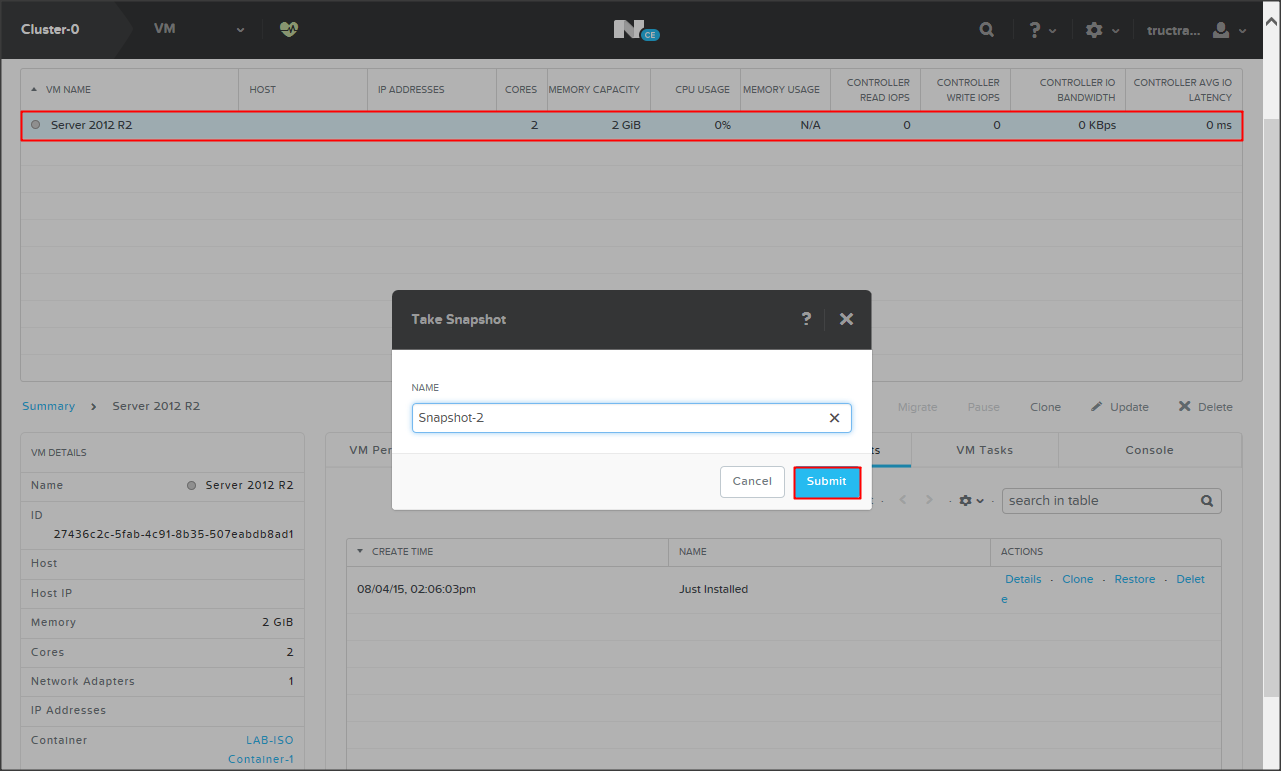
Task: Close the Take Snapshot dialog
Action: (846, 319)
